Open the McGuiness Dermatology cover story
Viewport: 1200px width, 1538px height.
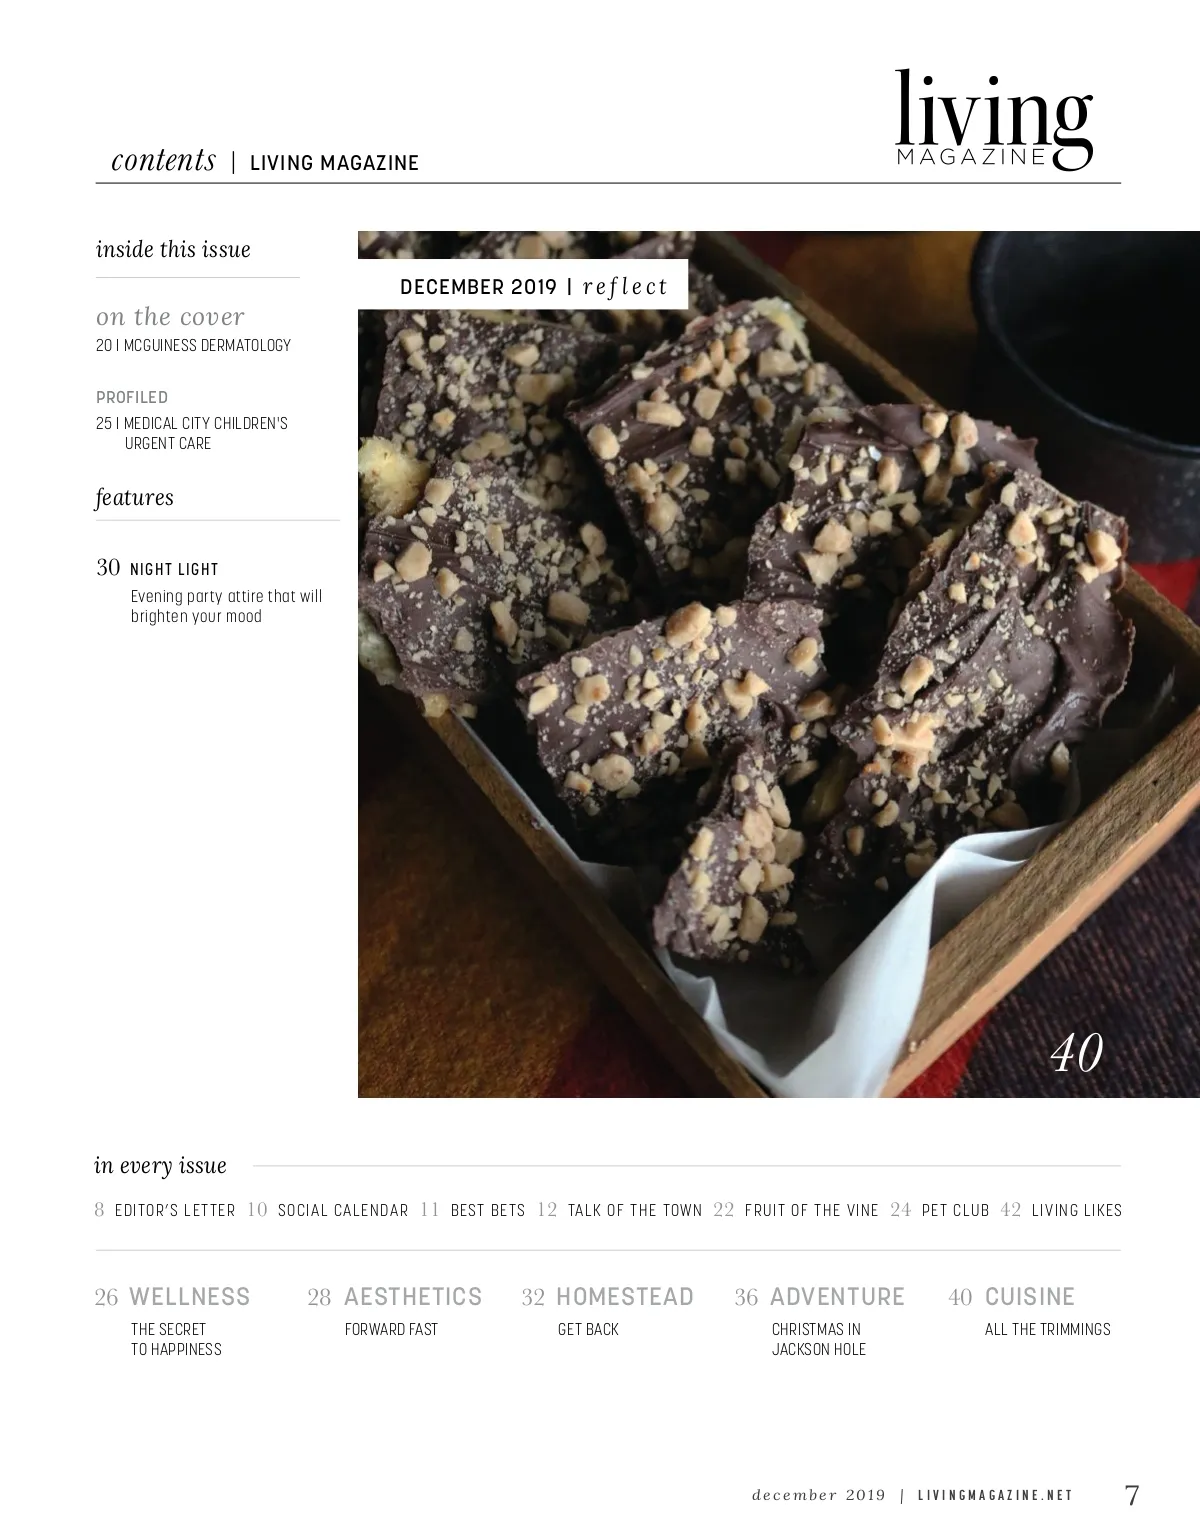193,345
